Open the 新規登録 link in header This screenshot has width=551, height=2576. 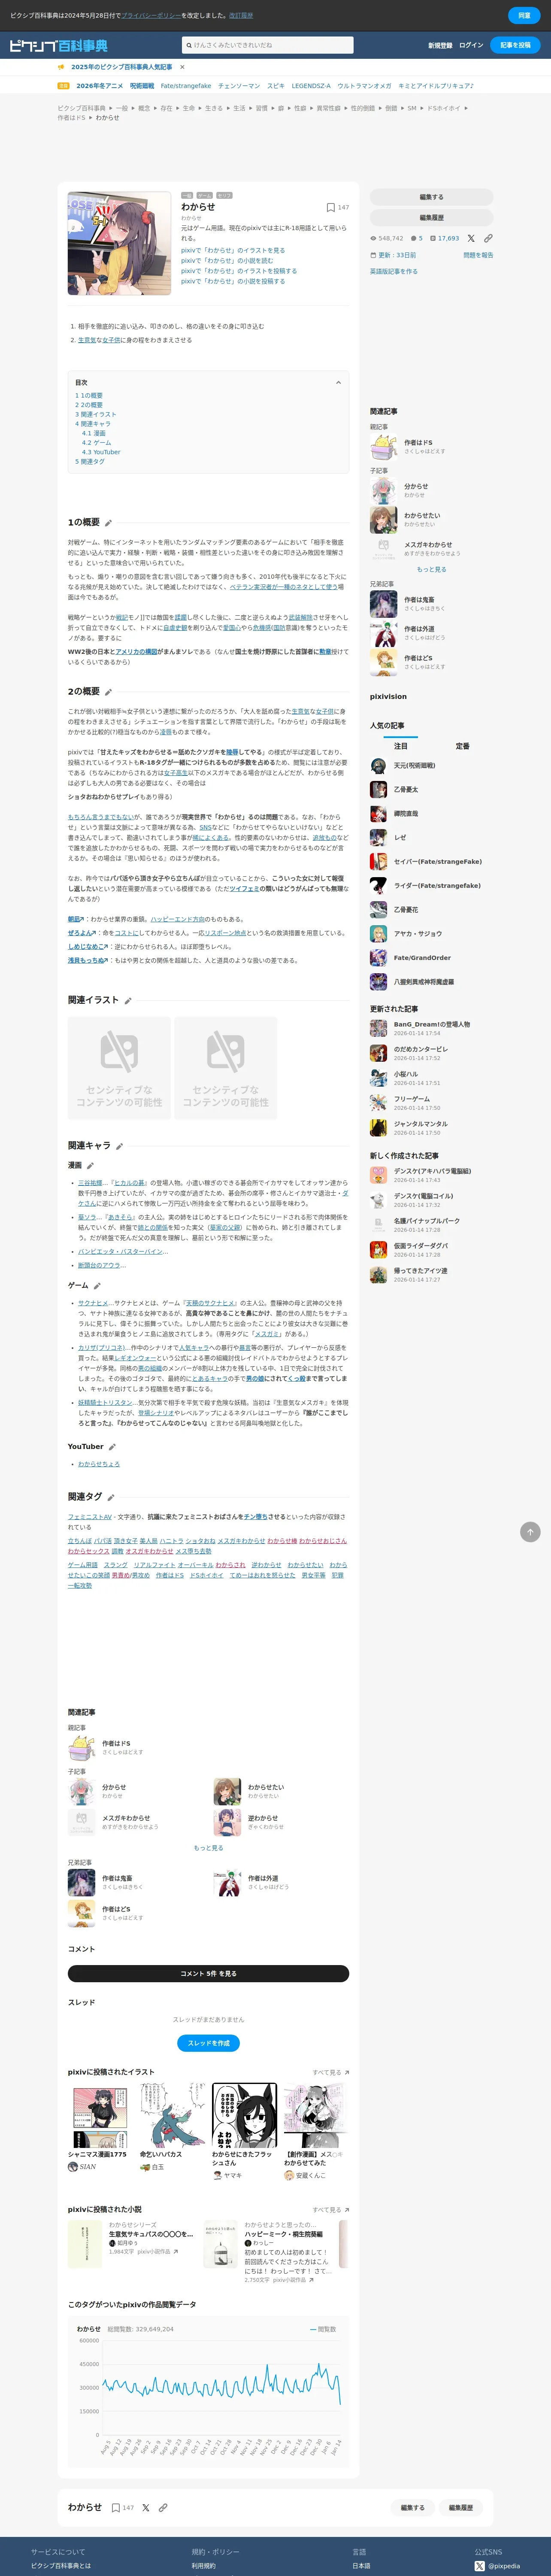pos(440,45)
